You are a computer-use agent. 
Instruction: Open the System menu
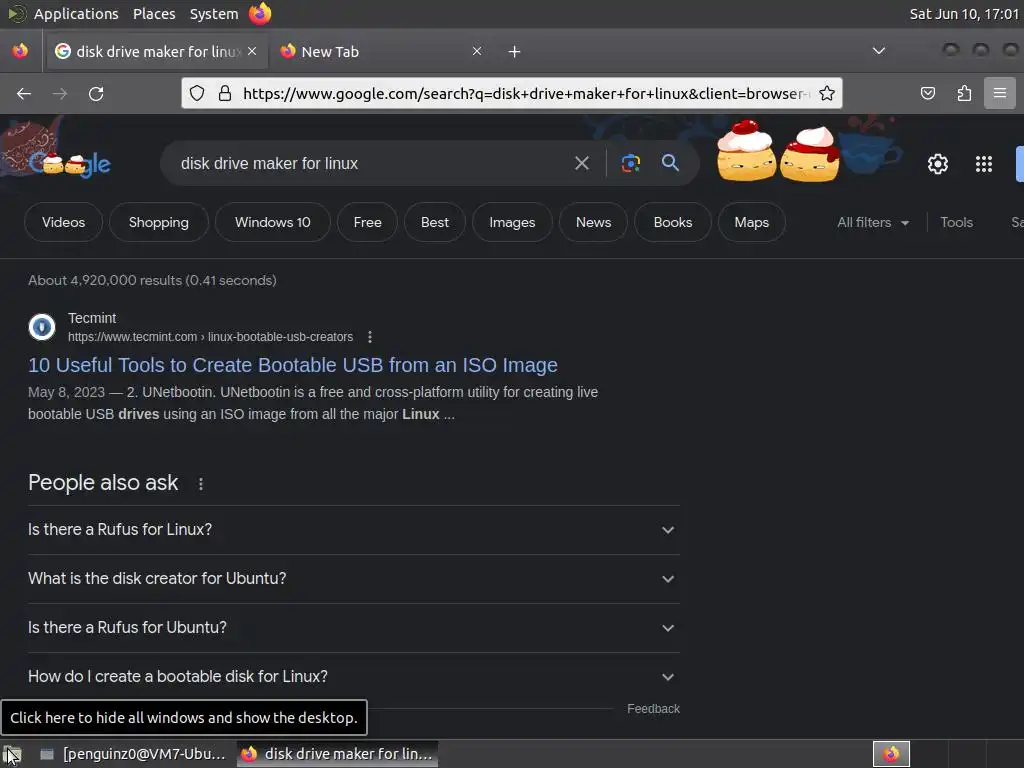pos(214,14)
